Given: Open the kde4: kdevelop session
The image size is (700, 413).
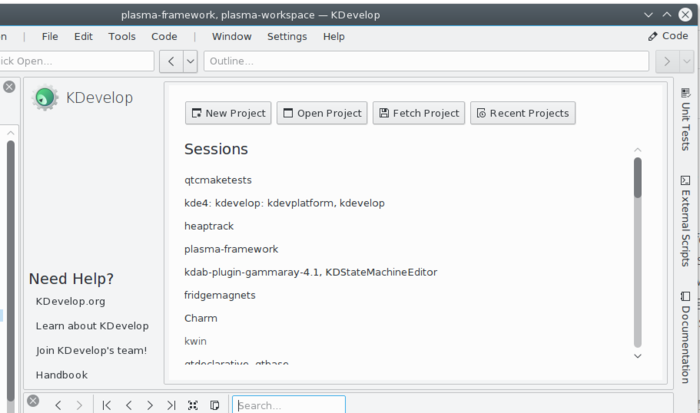Looking at the screenshot, I should [284, 203].
